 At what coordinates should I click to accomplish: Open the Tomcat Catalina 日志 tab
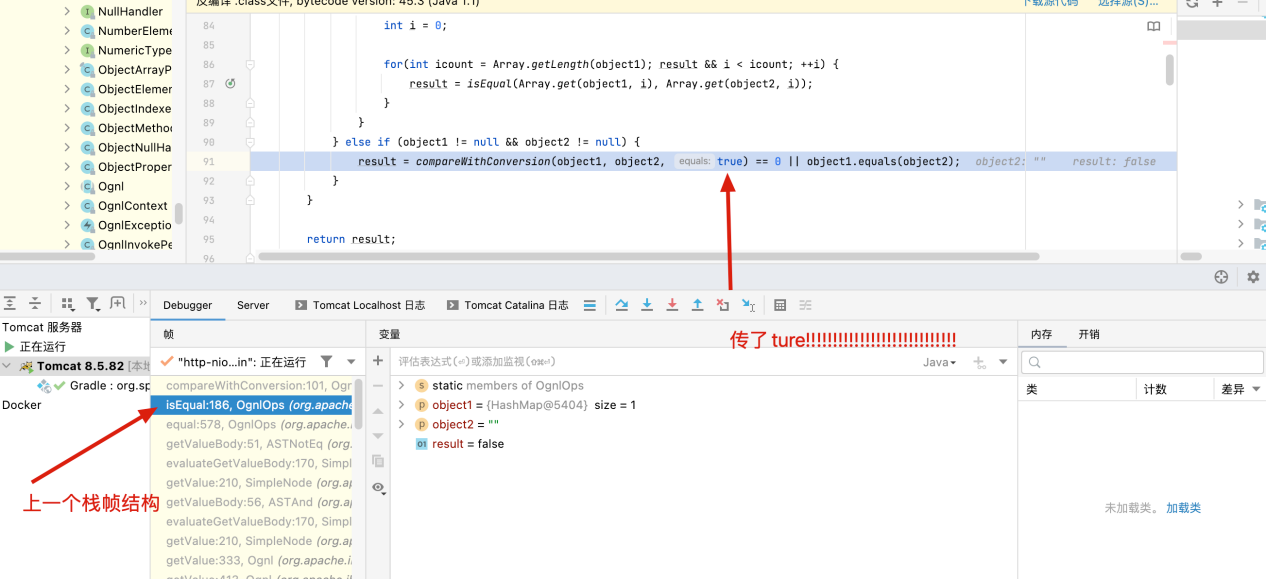507,305
